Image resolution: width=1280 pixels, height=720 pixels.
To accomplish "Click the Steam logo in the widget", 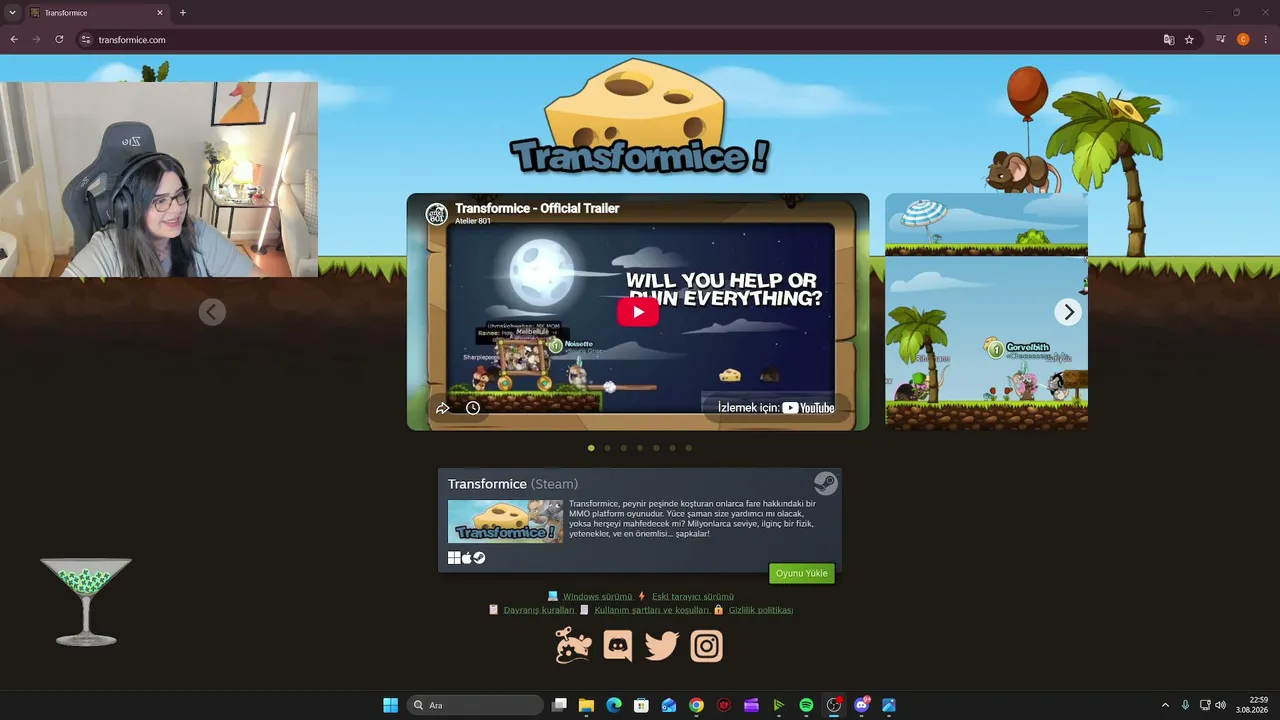I will pyautogui.click(x=825, y=484).
